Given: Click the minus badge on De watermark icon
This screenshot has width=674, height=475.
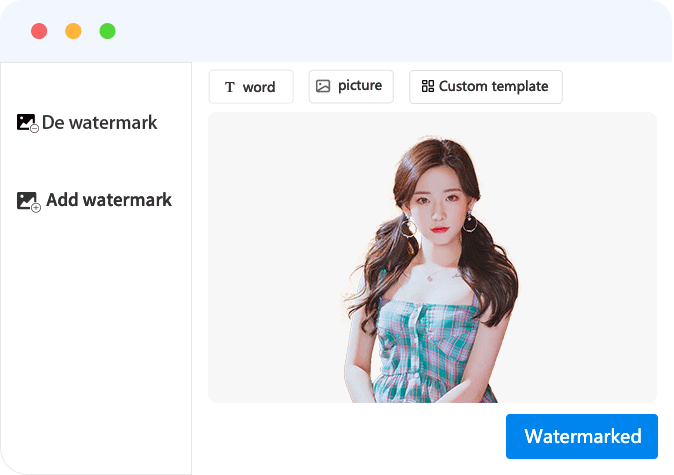Looking at the screenshot, I should point(34,128).
